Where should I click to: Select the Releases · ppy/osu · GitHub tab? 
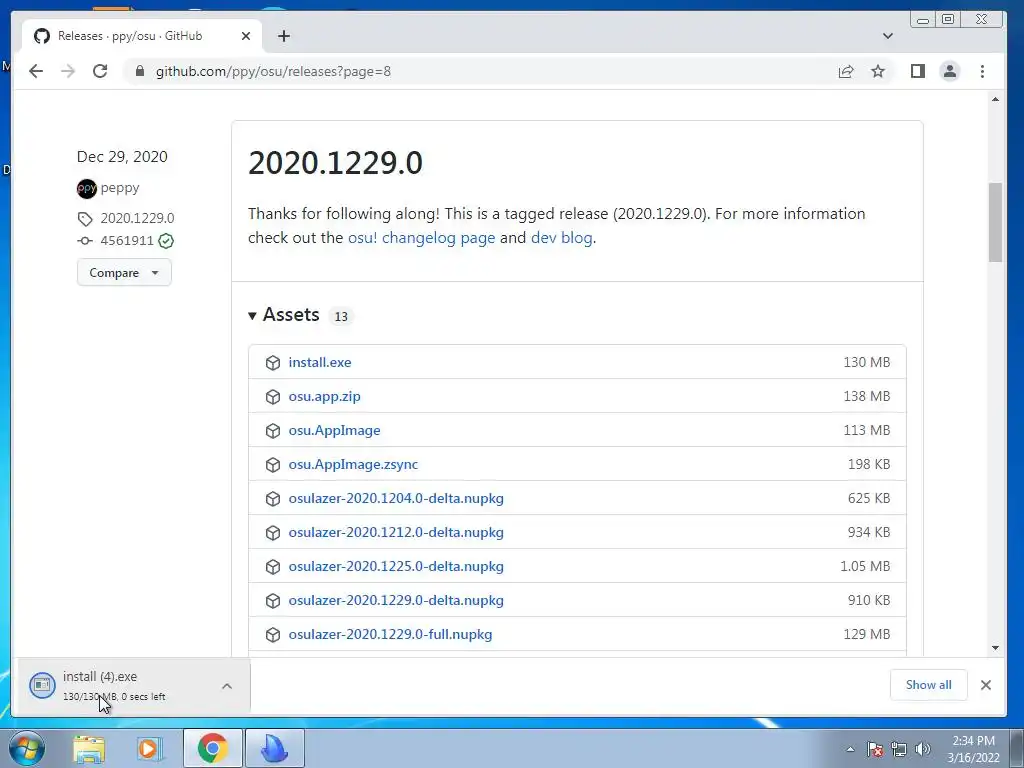tap(142, 36)
